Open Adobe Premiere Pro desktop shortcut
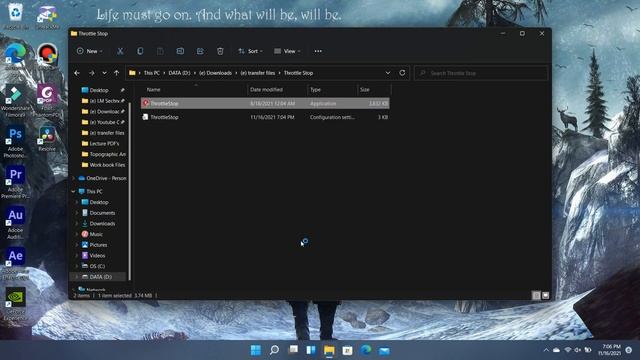This screenshot has width=640, height=360. click(15, 182)
